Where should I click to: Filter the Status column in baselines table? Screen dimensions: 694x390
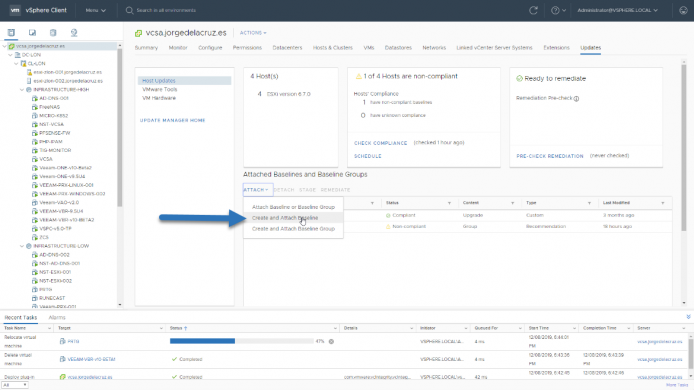click(x=449, y=203)
